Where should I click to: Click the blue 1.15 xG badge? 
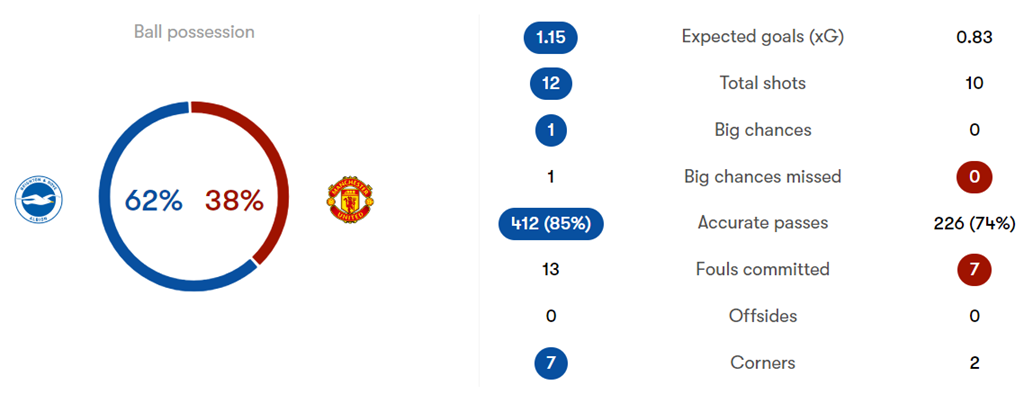click(x=550, y=37)
